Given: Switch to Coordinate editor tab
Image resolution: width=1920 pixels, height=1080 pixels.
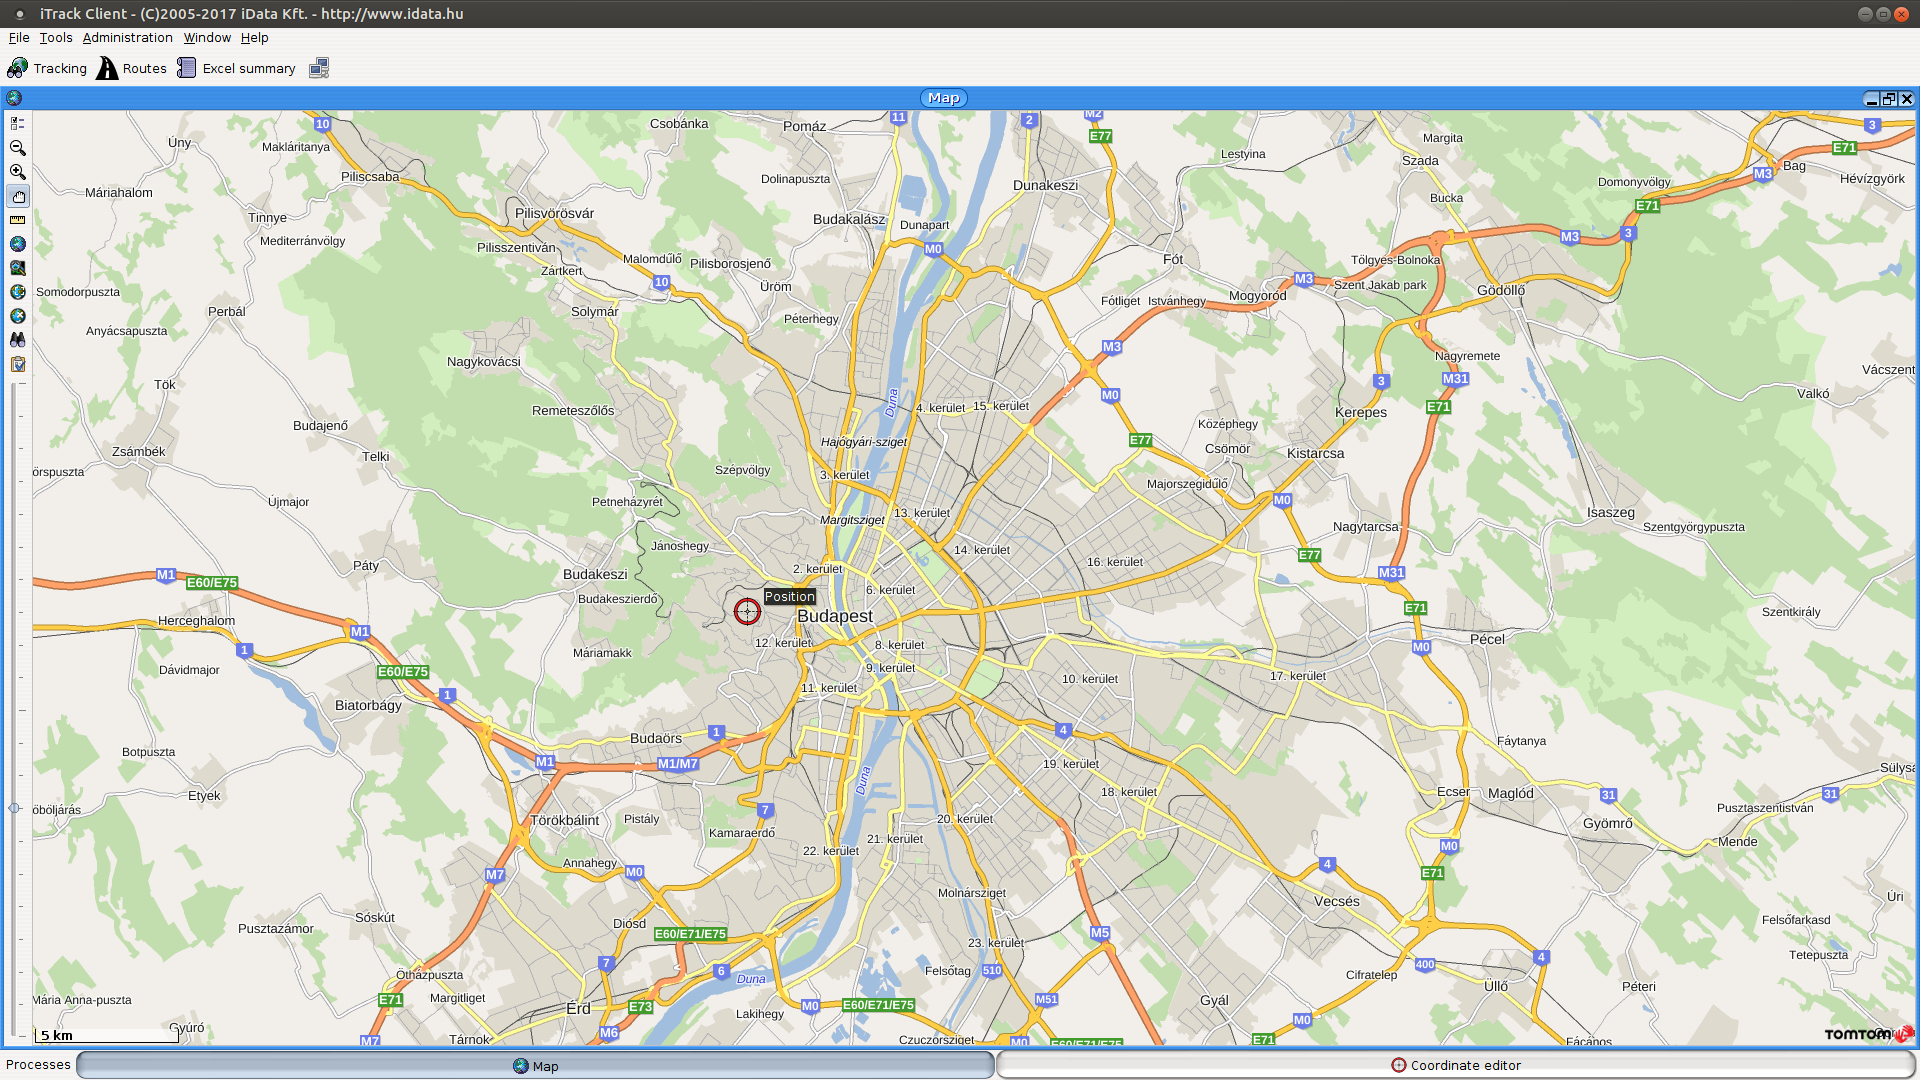Looking at the screenshot, I should (x=1455, y=1065).
